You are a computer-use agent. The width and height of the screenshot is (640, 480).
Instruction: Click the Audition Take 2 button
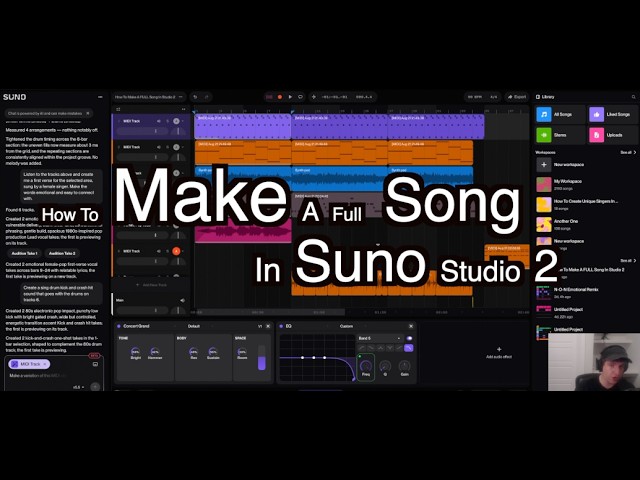pos(62,253)
